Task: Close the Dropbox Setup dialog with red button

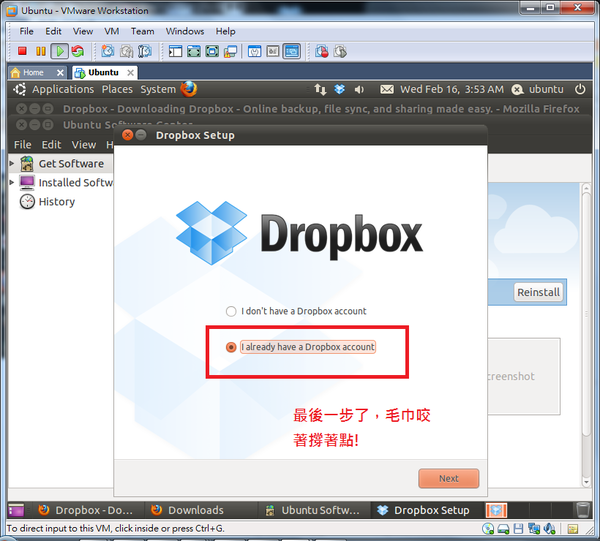Action: (127, 135)
